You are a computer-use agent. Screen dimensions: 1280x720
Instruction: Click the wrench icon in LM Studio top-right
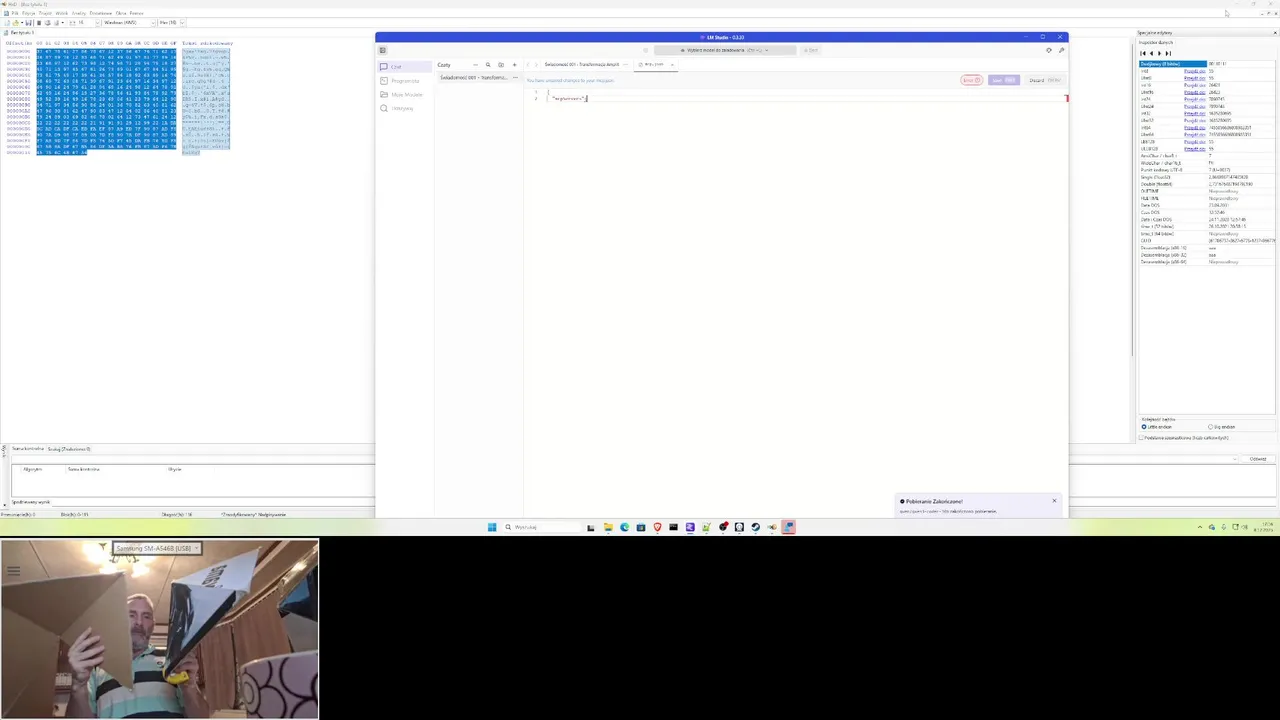tap(1061, 50)
